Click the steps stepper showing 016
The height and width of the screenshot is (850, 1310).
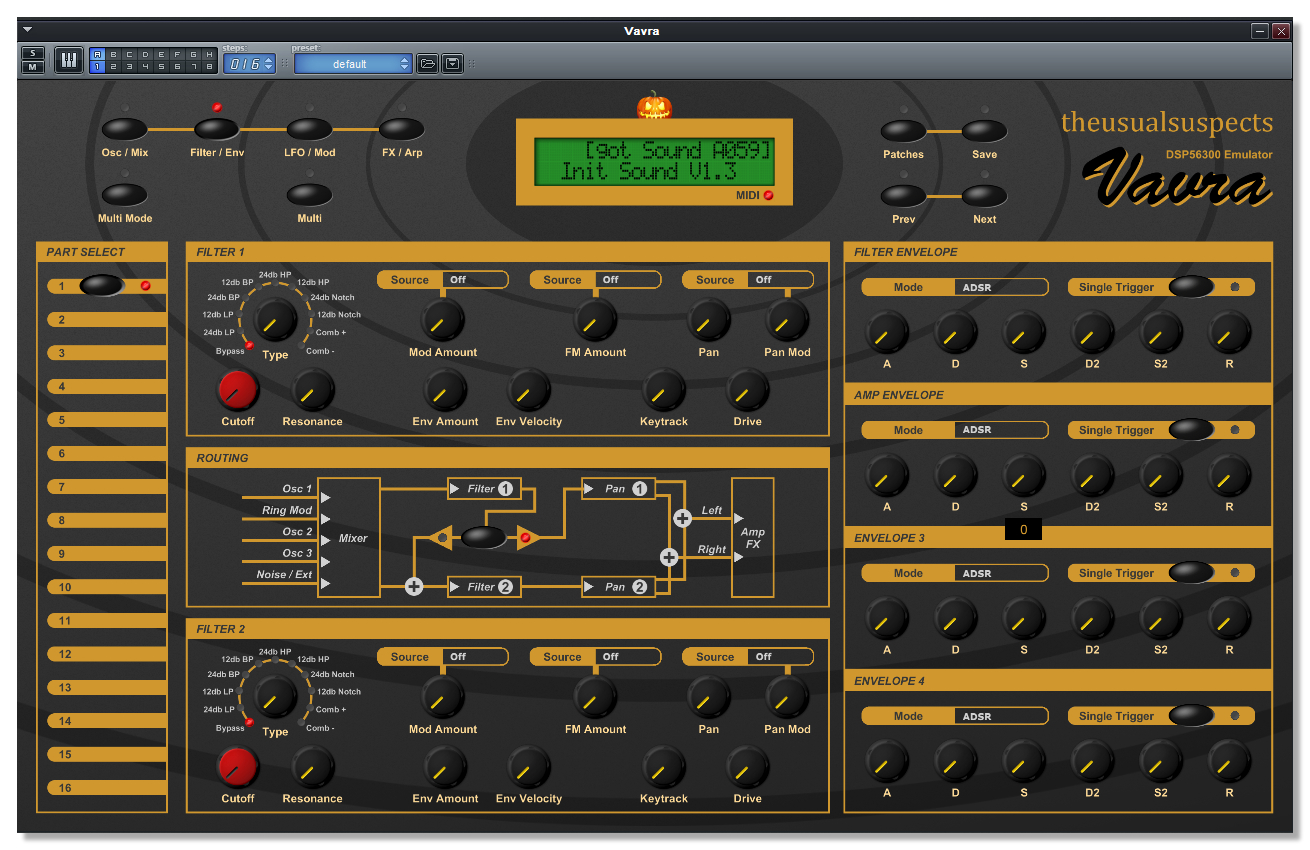pyautogui.click(x=249, y=64)
